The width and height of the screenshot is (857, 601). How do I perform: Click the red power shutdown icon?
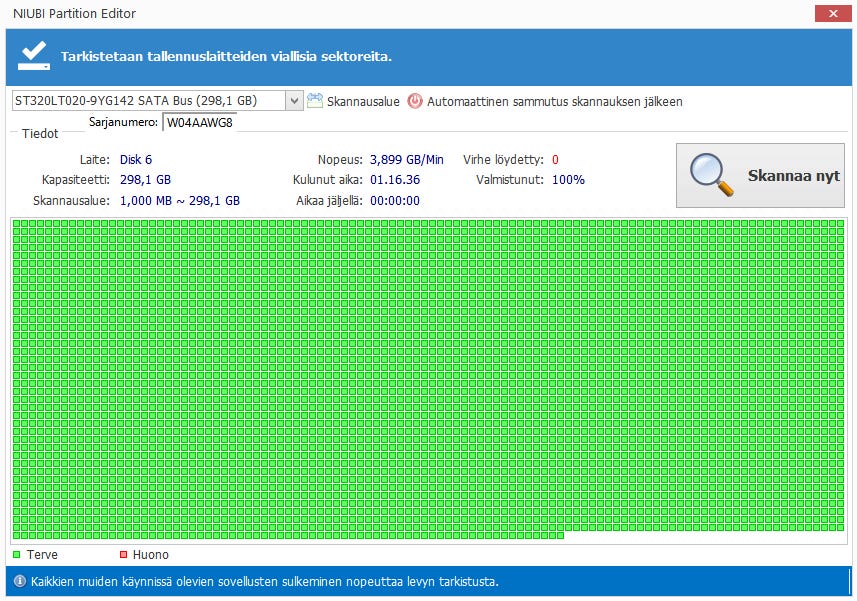(x=415, y=101)
